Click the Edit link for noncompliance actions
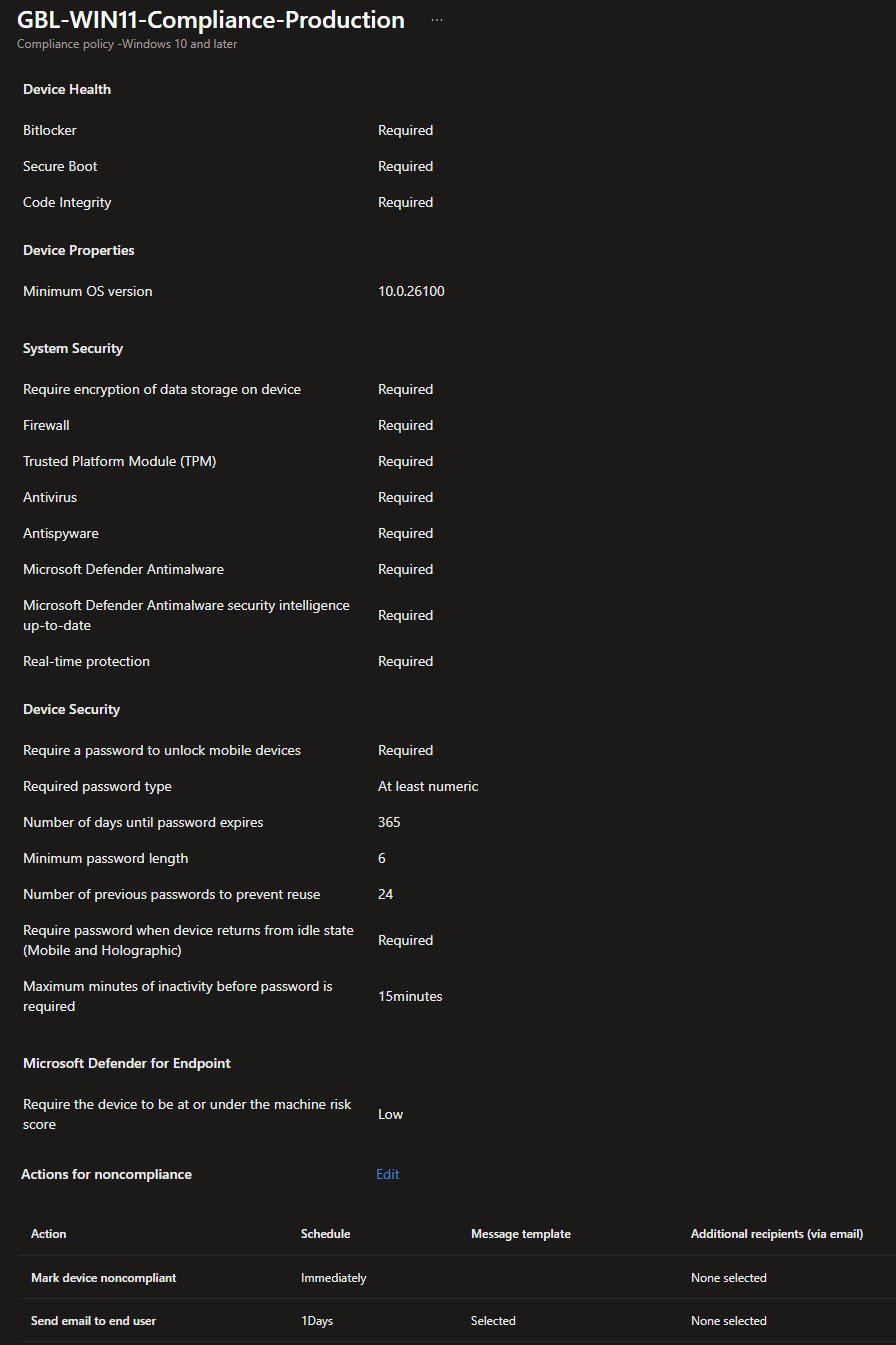Viewport: 896px width, 1345px height. [388, 1174]
